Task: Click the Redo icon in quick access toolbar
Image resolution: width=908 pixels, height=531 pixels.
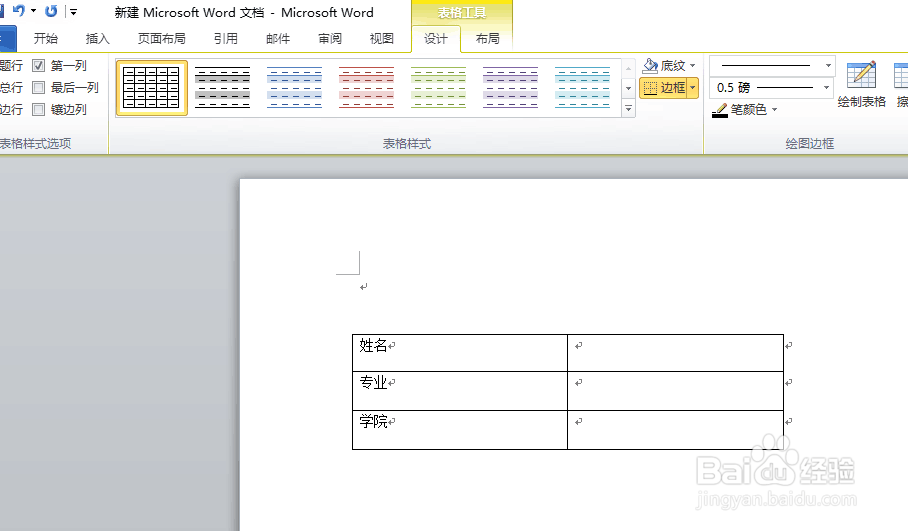Action: click(51, 11)
